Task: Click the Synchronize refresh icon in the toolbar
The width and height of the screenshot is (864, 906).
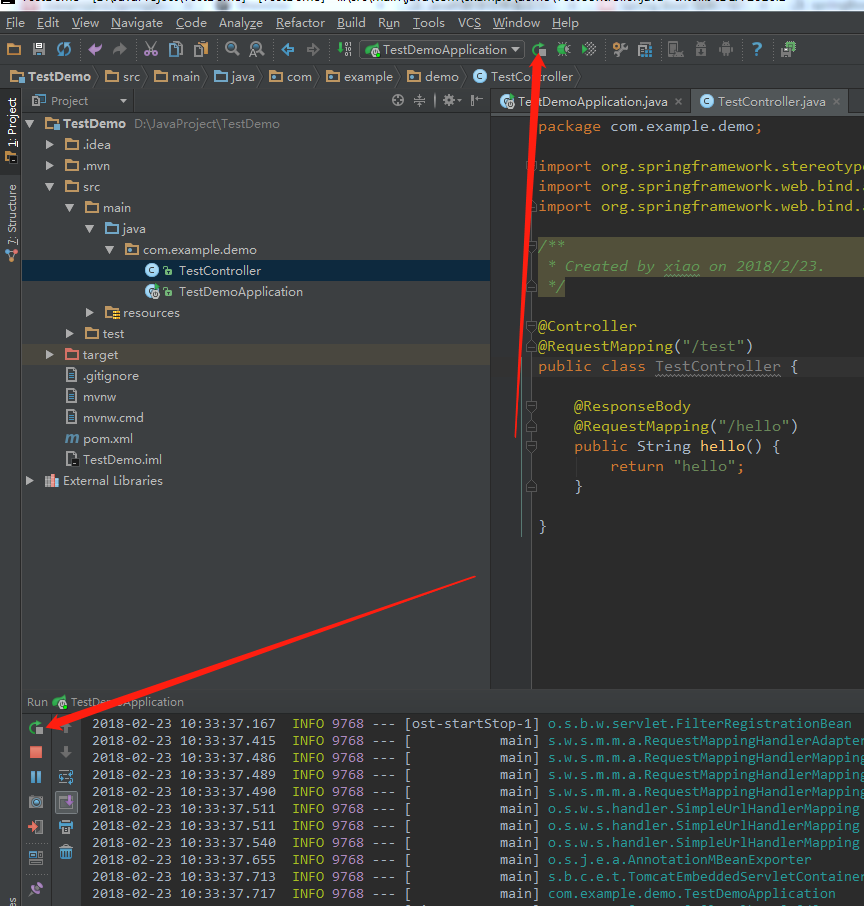Action: (x=64, y=50)
